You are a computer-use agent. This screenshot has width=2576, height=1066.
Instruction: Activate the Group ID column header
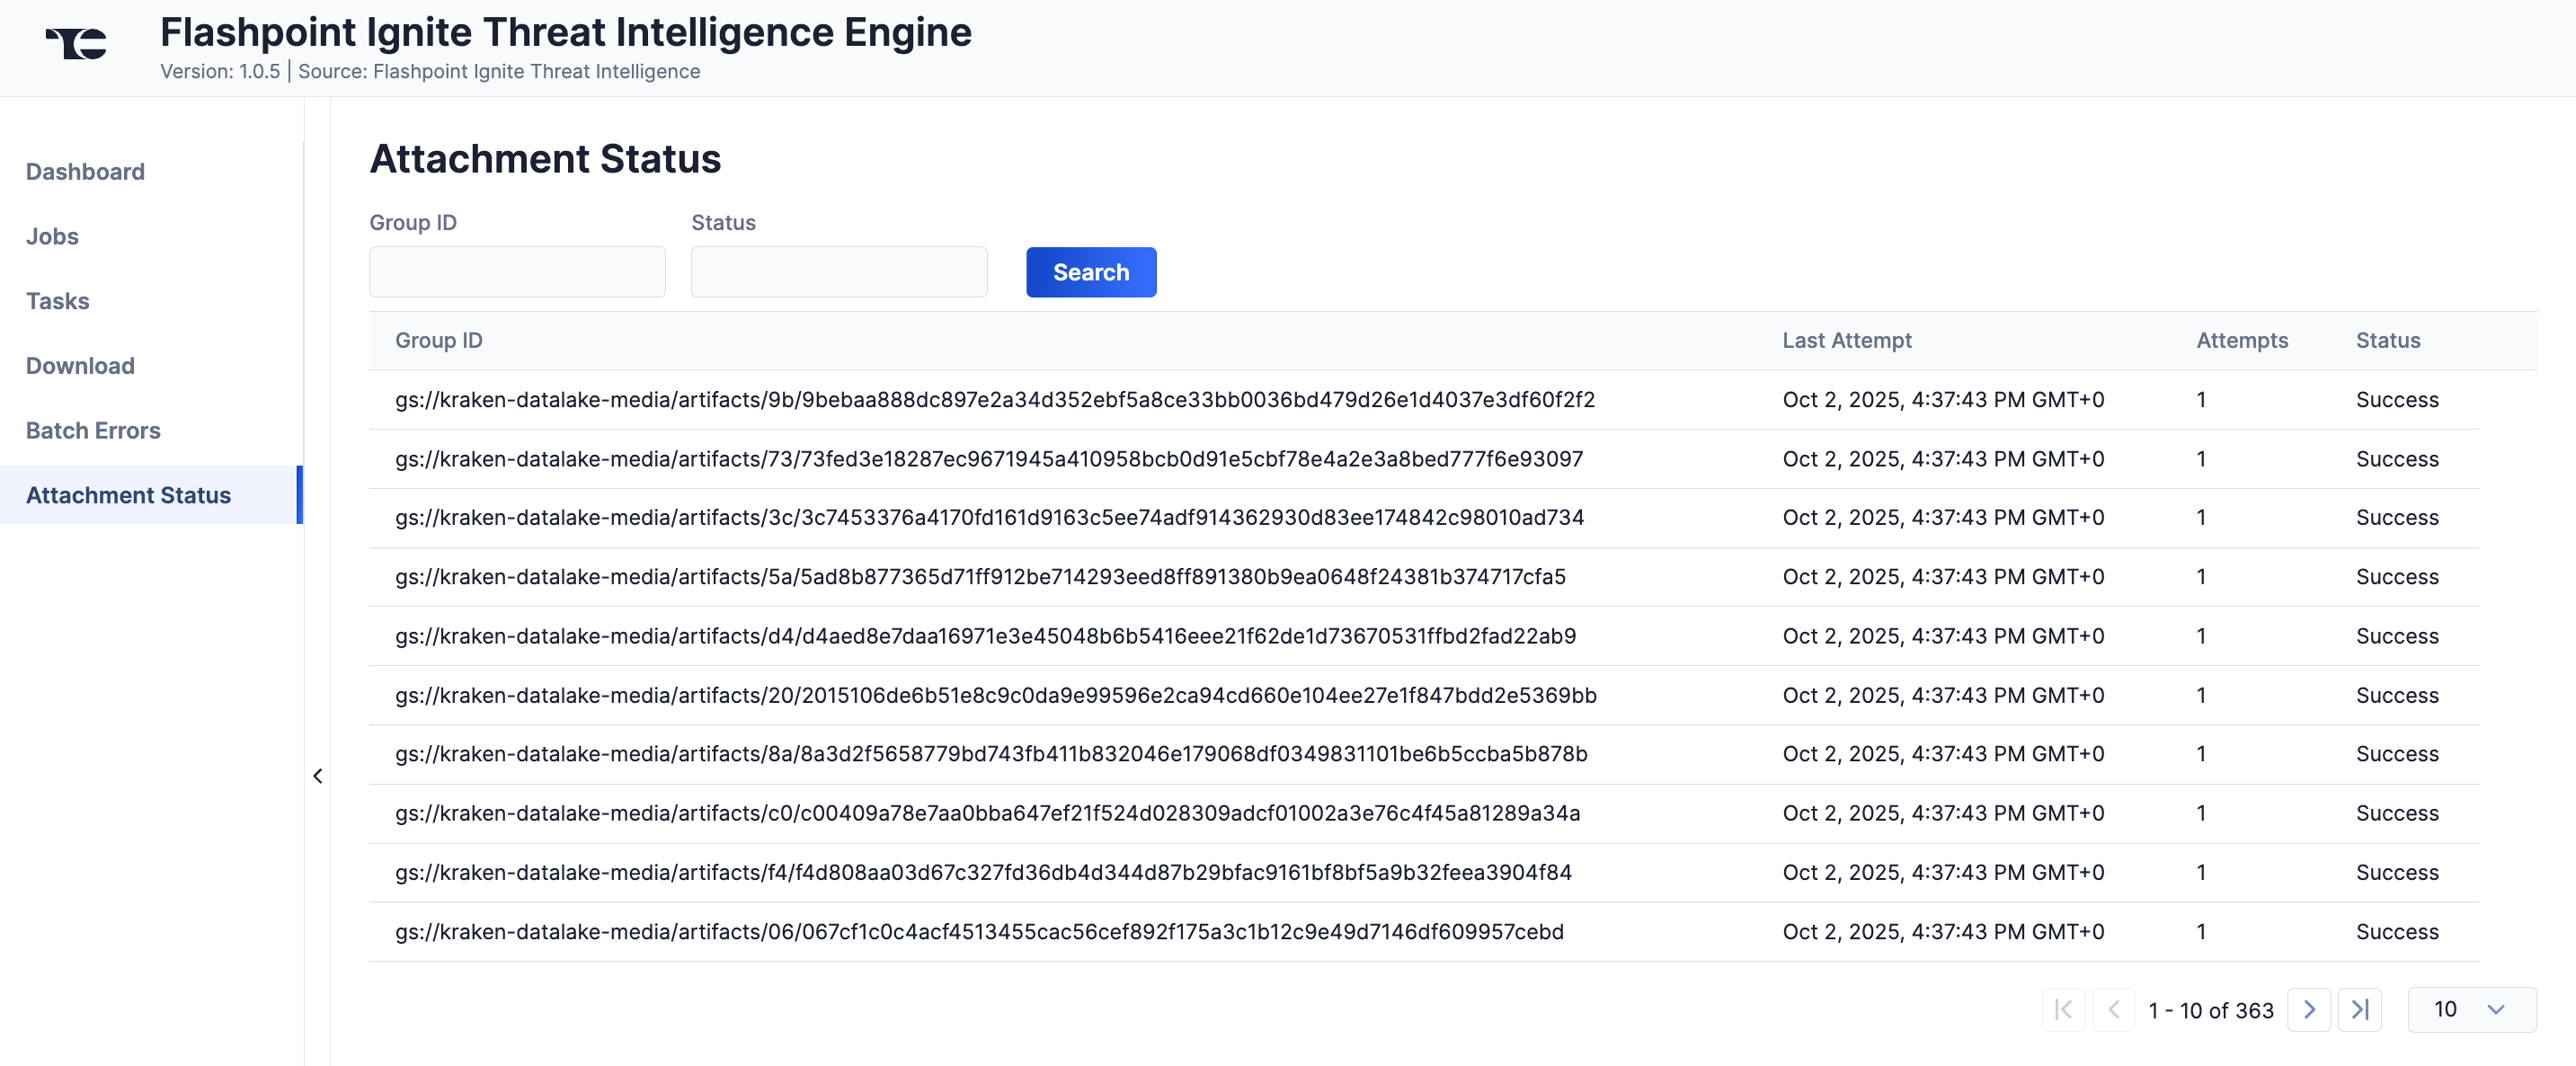[x=438, y=340]
